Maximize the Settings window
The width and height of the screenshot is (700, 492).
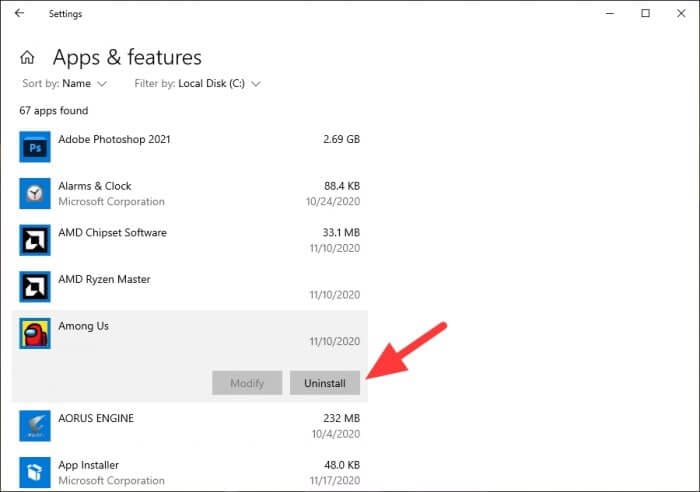pyautogui.click(x=646, y=13)
